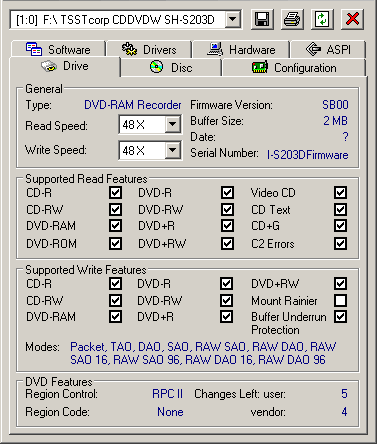Toggle DVD+R write feature checkbox
Screen dimensions: 377x444
click(226, 316)
